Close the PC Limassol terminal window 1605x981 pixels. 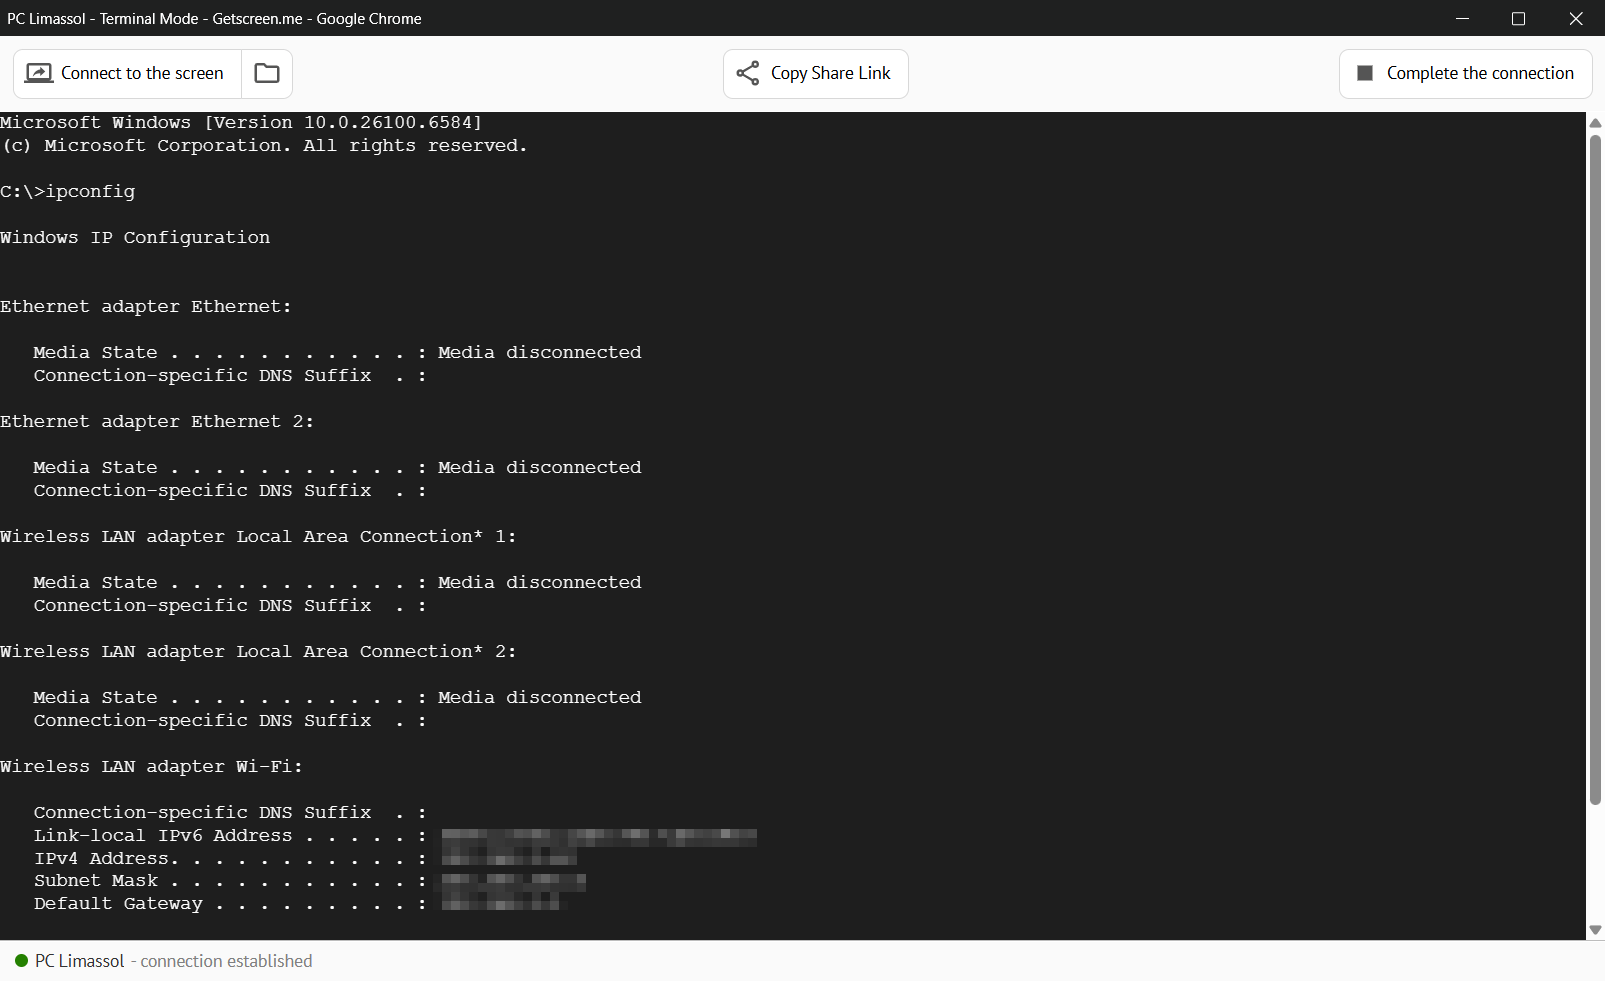tap(1576, 18)
